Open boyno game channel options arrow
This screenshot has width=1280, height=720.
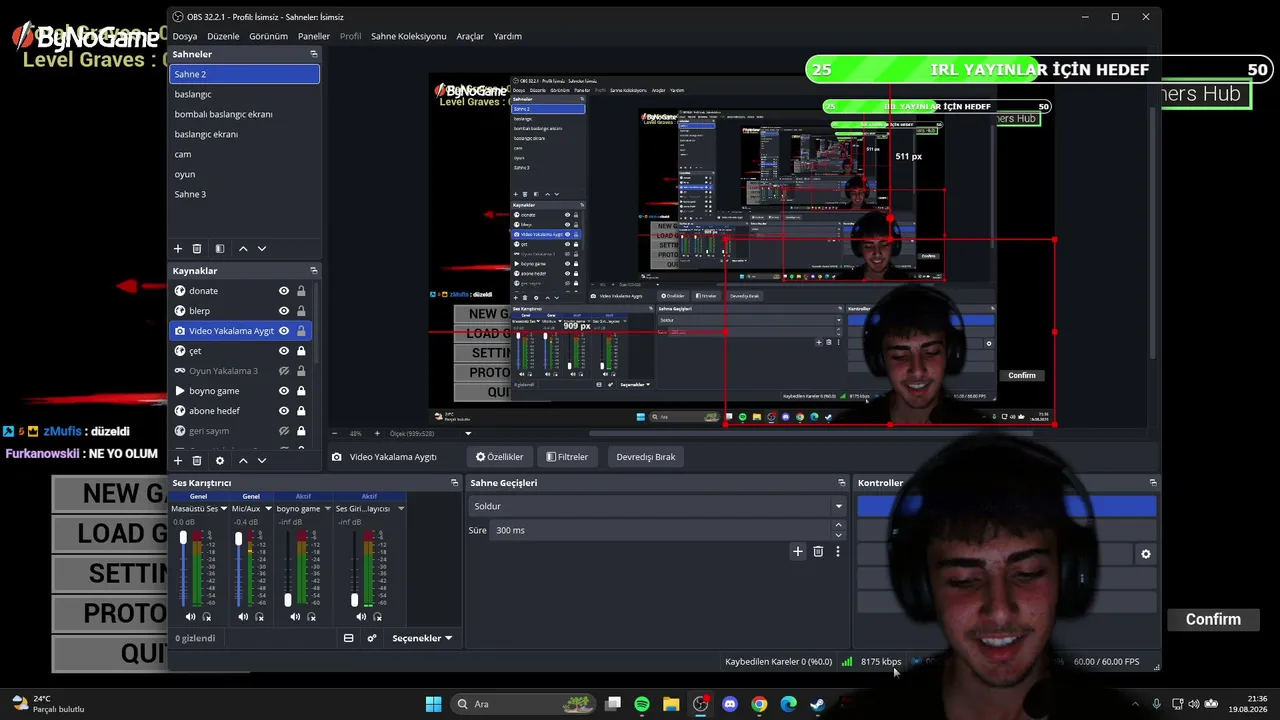pos(328,509)
